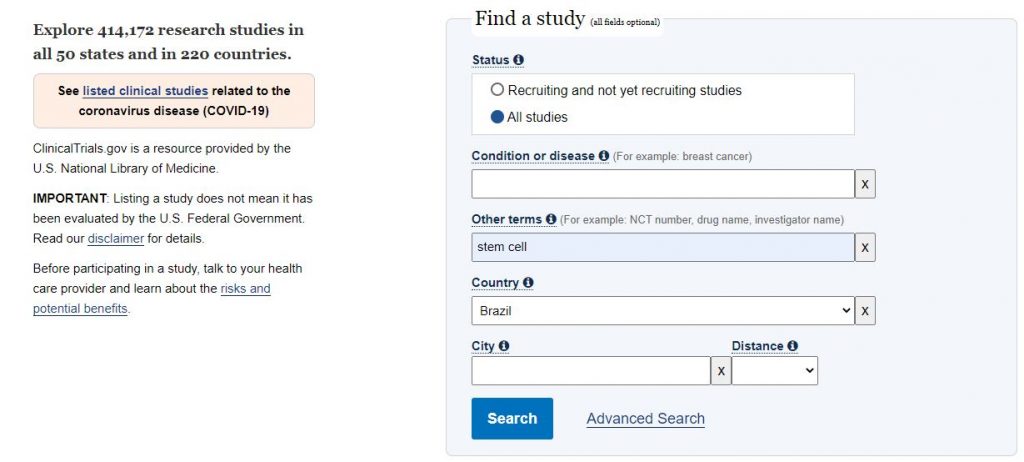The height and width of the screenshot is (462, 1024).
Task: Click the info icon next to City
Action: point(504,346)
